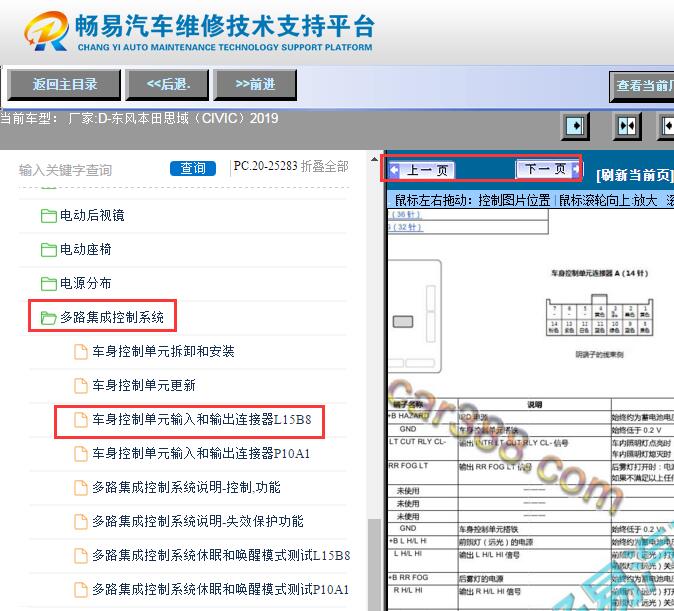Image resolution: width=674 pixels, height=611 pixels.
Task: Refresh current page via 刷新当前页
Action: [634, 175]
